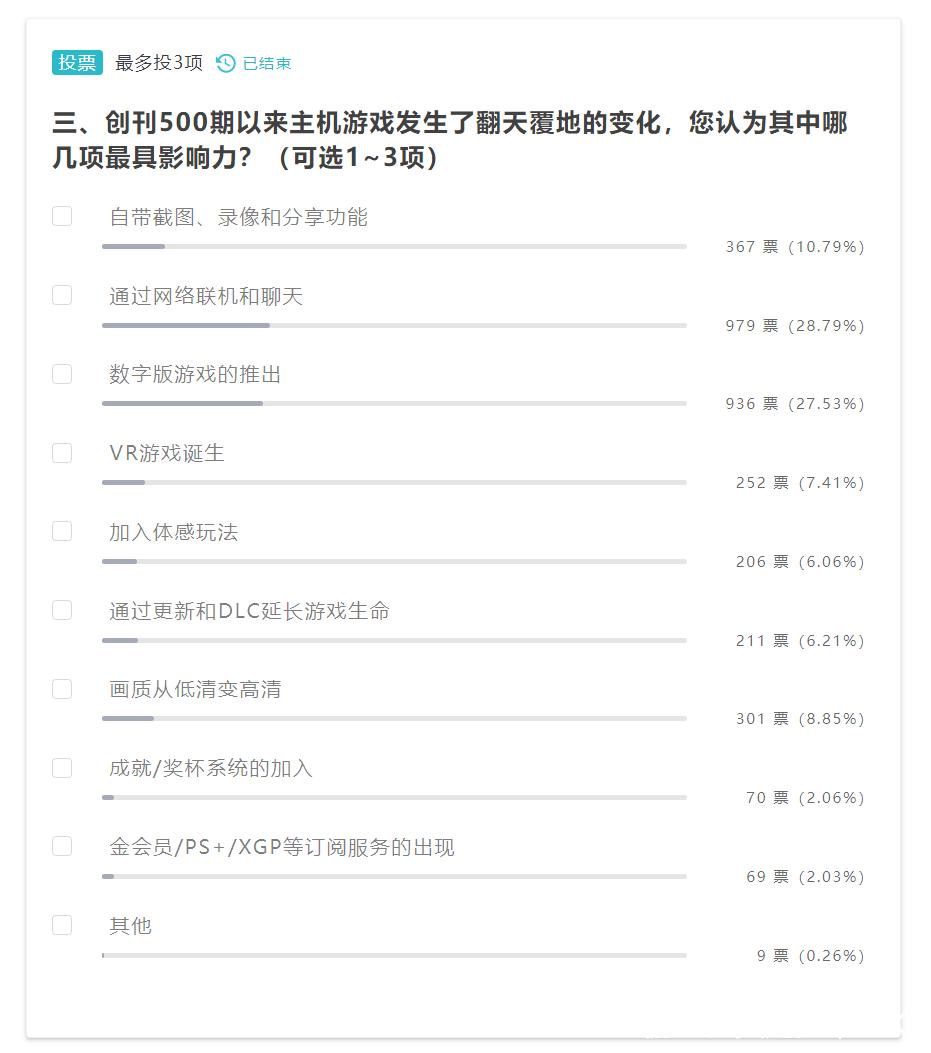This screenshot has height=1053, width=931.
Task: Check the 自带截图、录像和分享功能 option
Action: coord(62,215)
